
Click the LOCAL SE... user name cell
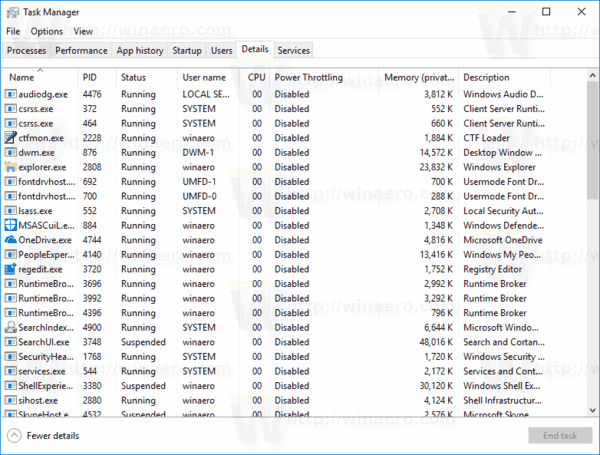[206, 94]
